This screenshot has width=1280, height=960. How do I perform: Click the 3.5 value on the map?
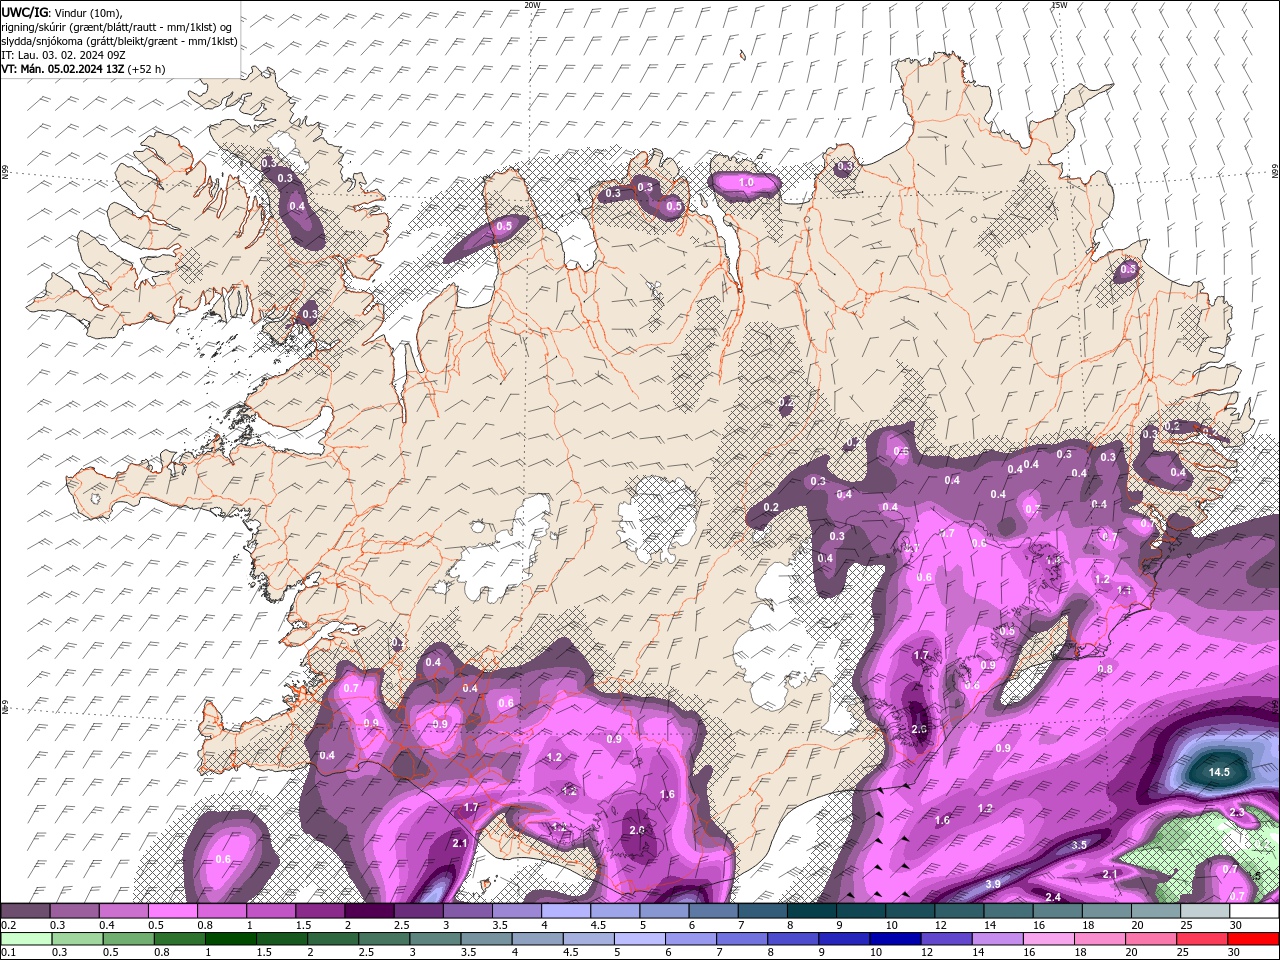tap(1079, 845)
